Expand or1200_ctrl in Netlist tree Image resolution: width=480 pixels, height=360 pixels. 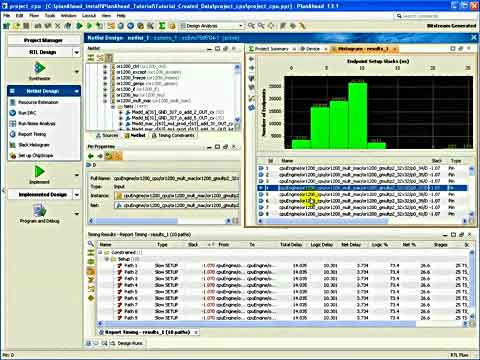coord(105,66)
